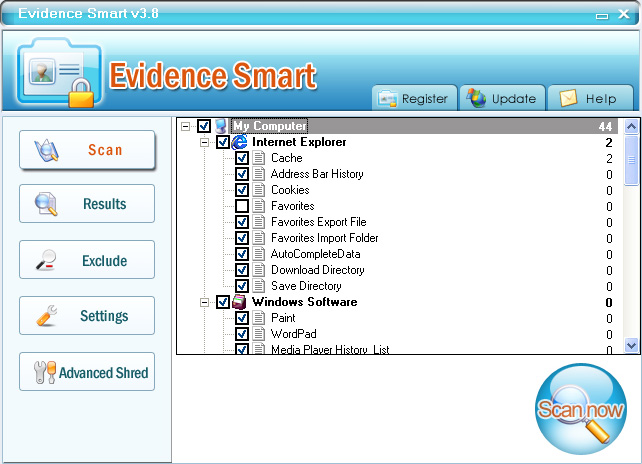Uncheck the WordPad checkbox
This screenshot has width=642, height=464.
(242, 334)
